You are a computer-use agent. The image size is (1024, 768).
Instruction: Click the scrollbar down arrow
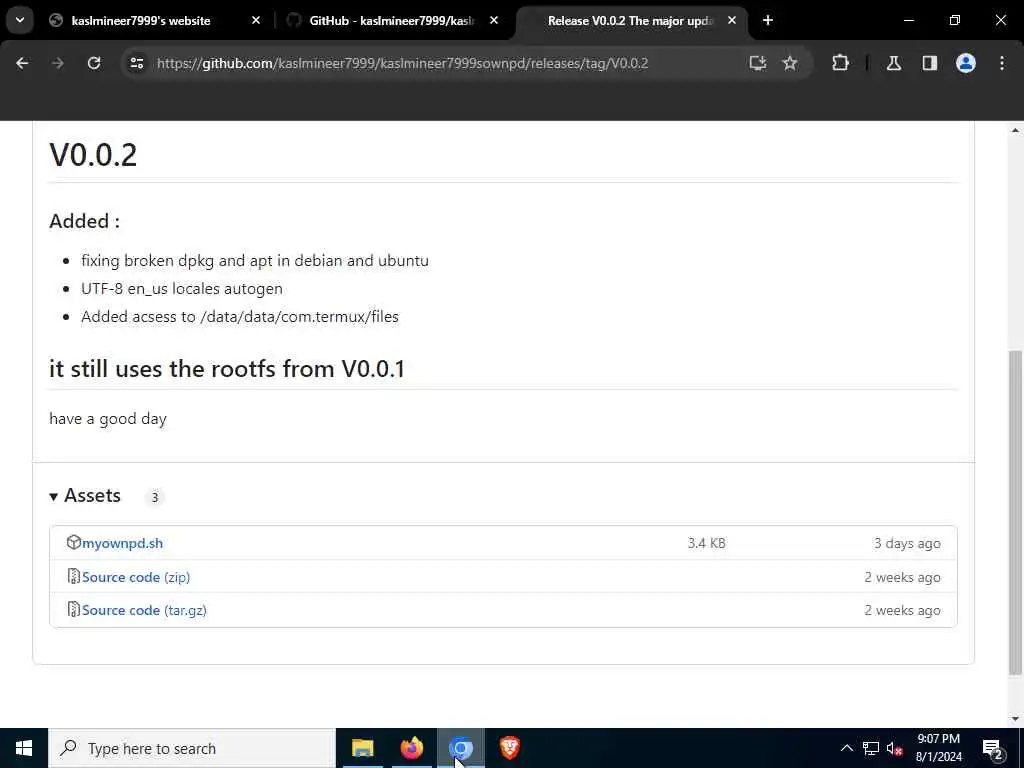click(x=1015, y=719)
